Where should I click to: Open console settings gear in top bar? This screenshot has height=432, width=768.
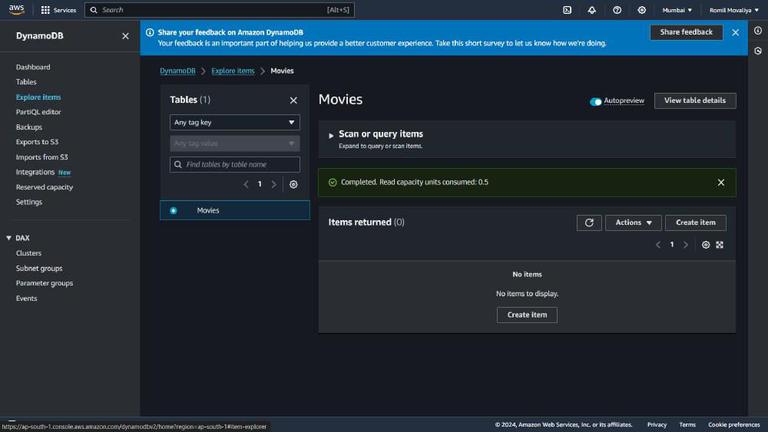(x=642, y=10)
